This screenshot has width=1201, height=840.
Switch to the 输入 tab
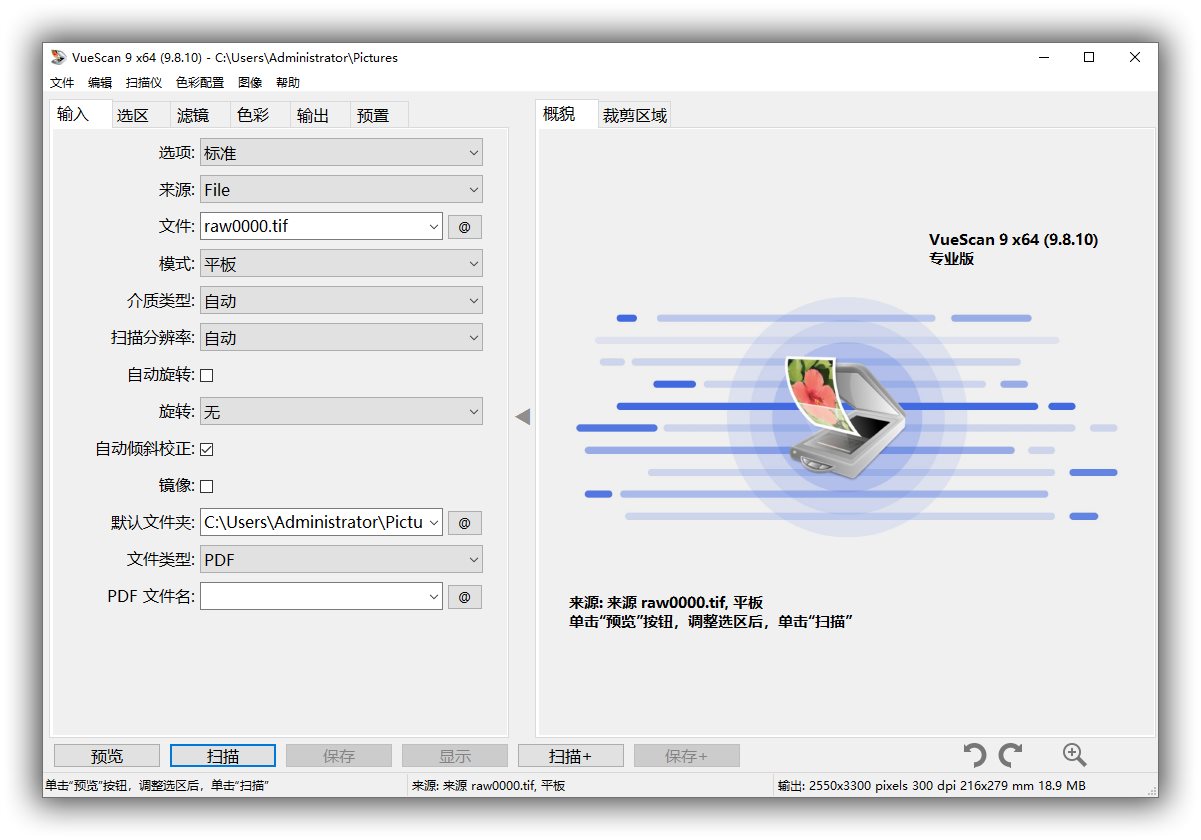tap(81, 114)
